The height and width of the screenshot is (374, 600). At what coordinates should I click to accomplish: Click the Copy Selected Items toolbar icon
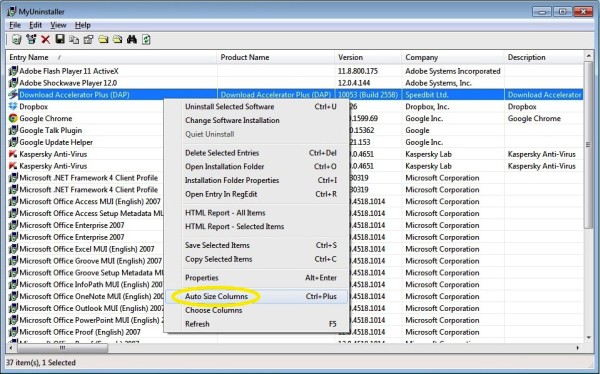(74, 39)
